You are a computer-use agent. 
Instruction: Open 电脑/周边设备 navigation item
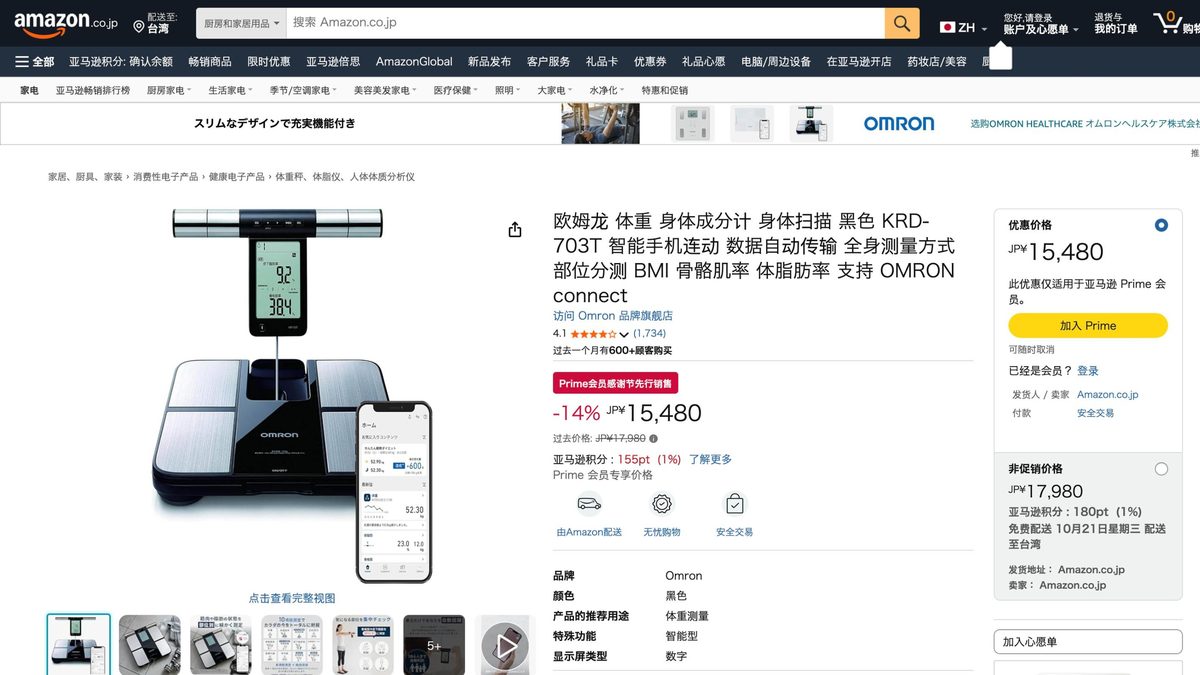[776, 61]
